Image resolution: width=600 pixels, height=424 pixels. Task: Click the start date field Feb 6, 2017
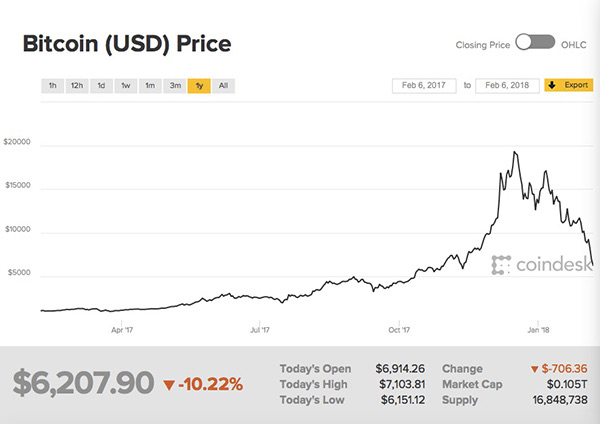point(424,86)
